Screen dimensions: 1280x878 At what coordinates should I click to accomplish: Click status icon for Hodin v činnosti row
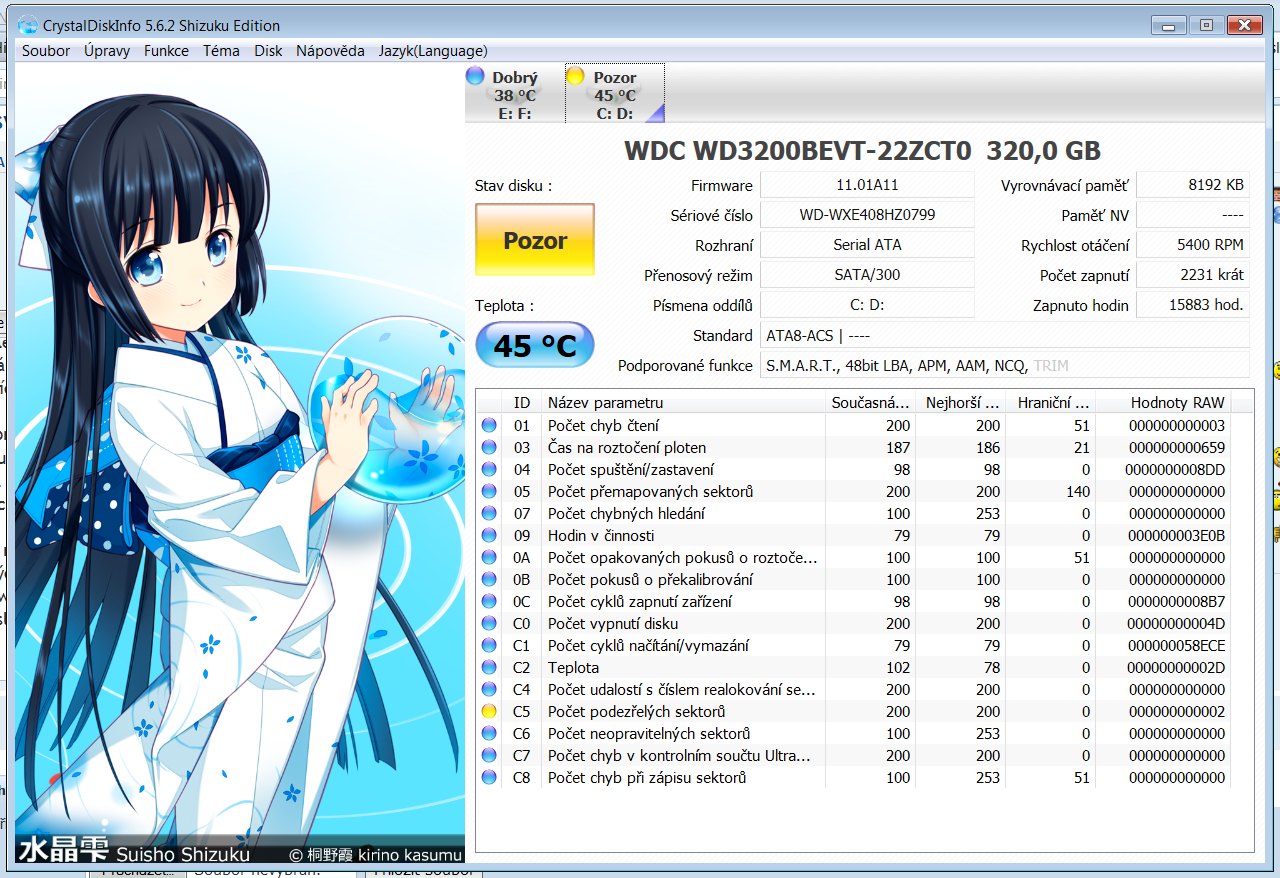click(x=489, y=536)
